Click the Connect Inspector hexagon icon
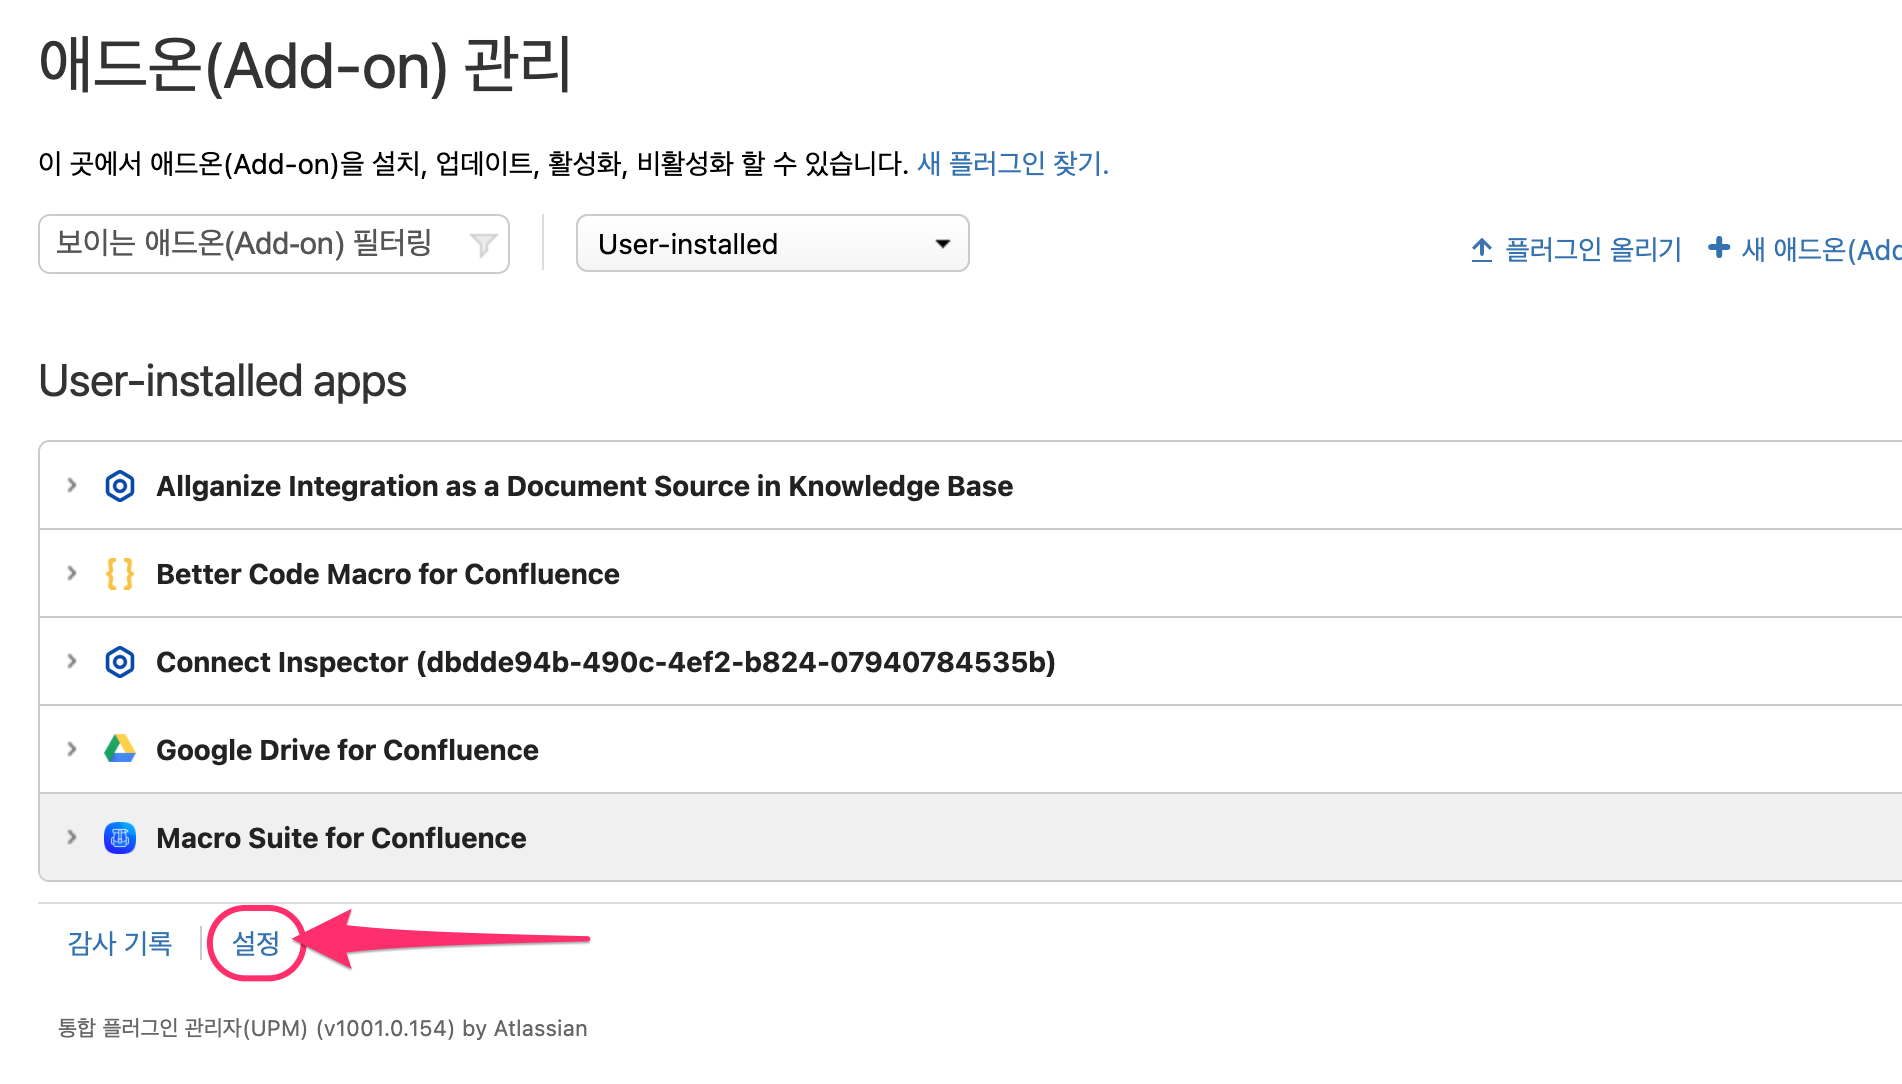The width and height of the screenshot is (1902, 1084). 120,662
